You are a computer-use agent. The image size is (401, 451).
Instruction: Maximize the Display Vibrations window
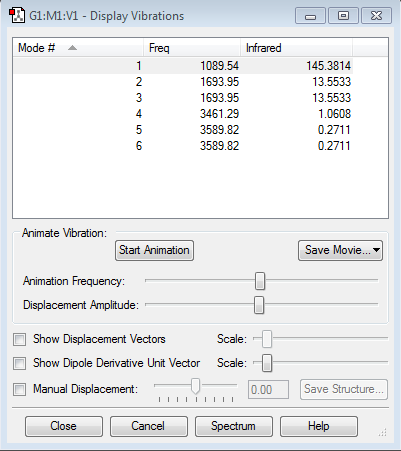click(x=343, y=16)
